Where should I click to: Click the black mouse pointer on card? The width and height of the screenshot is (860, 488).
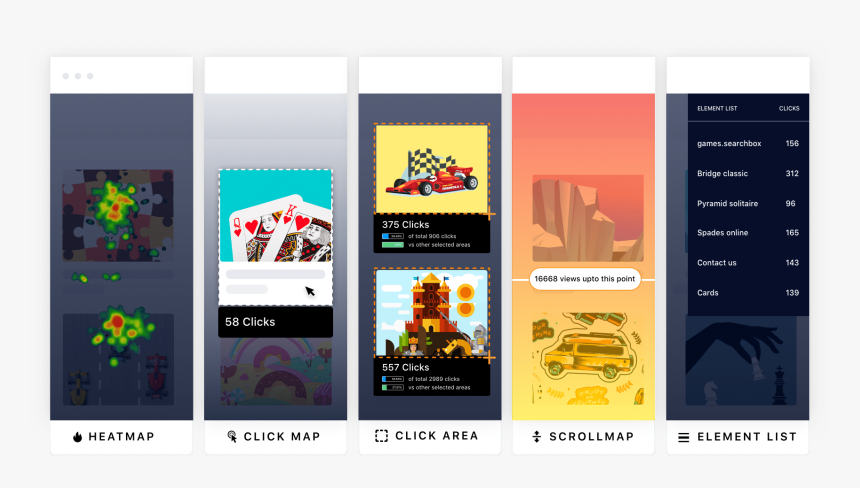coord(310,291)
